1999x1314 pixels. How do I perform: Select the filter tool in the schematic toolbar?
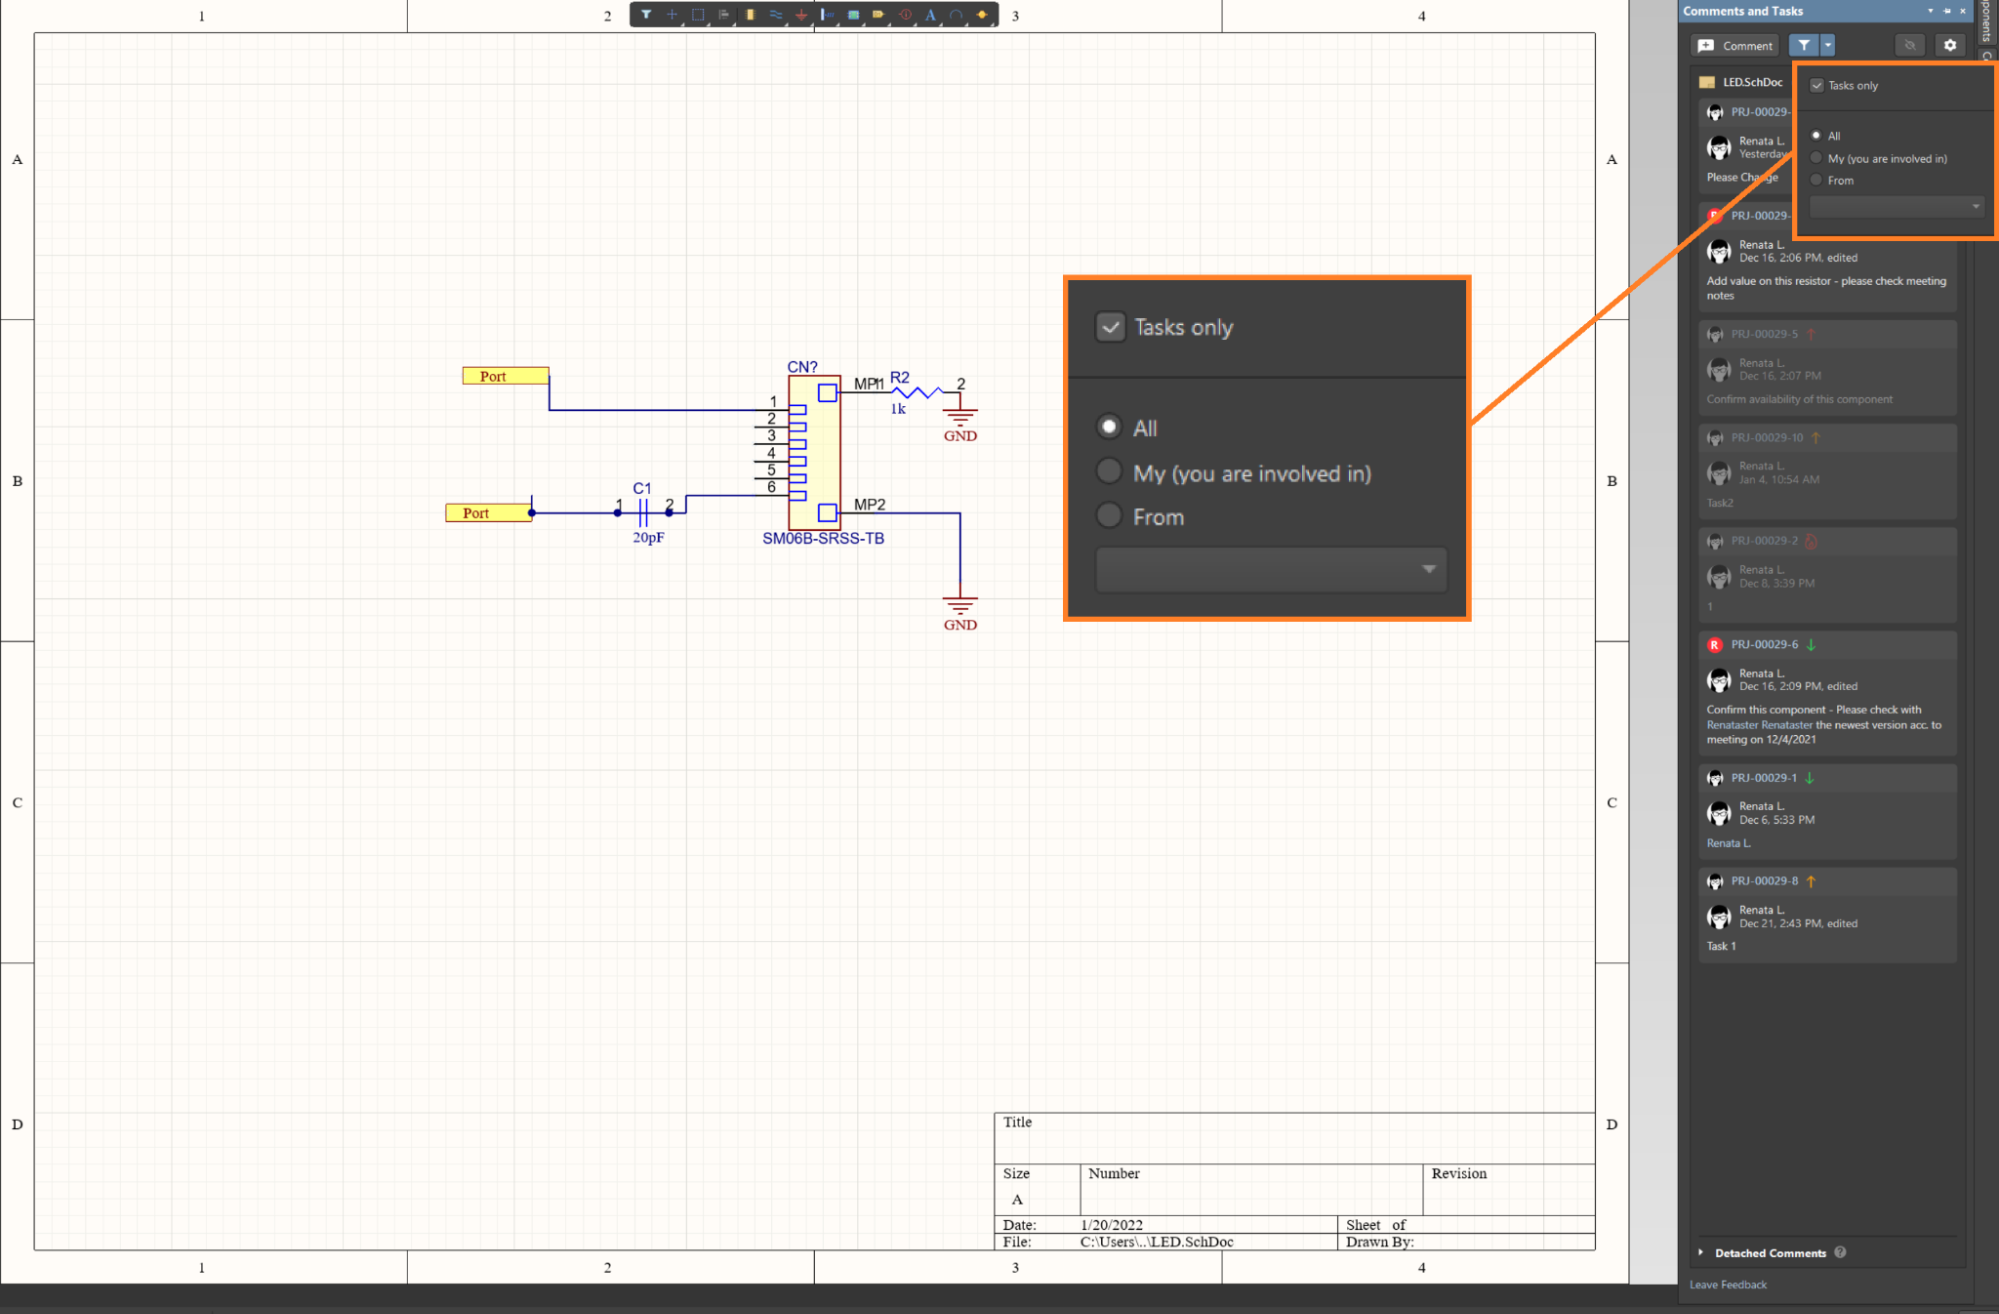point(647,15)
